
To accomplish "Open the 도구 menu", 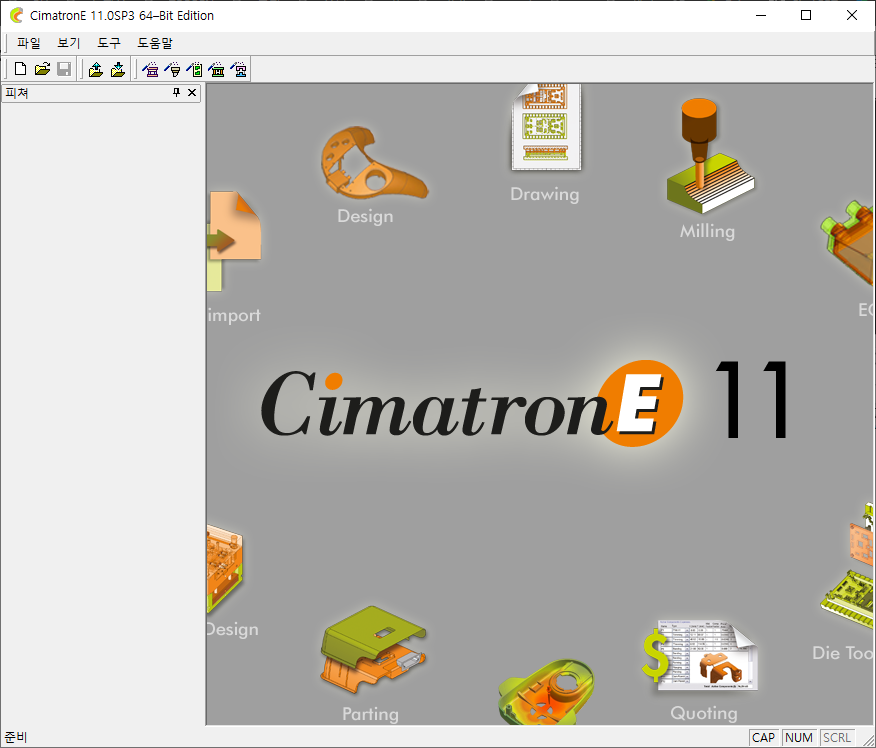I will point(109,43).
